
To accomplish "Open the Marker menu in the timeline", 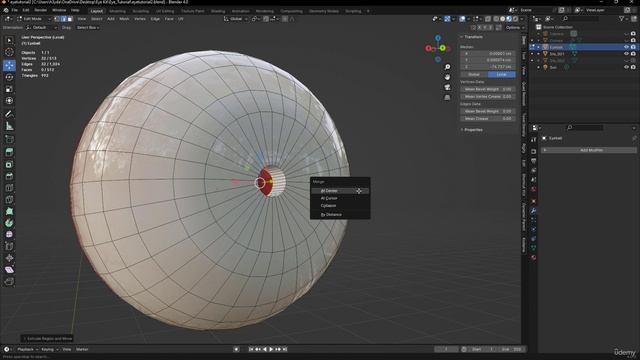I will tap(82, 349).
